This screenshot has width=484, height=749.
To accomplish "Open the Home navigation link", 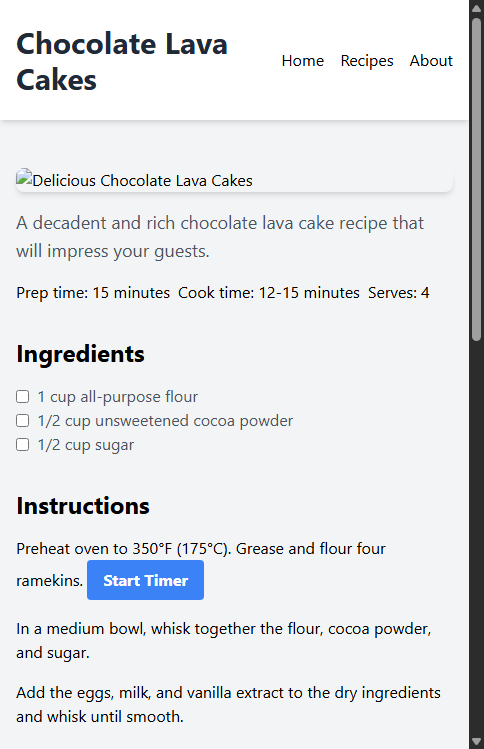I will tap(302, 61).
